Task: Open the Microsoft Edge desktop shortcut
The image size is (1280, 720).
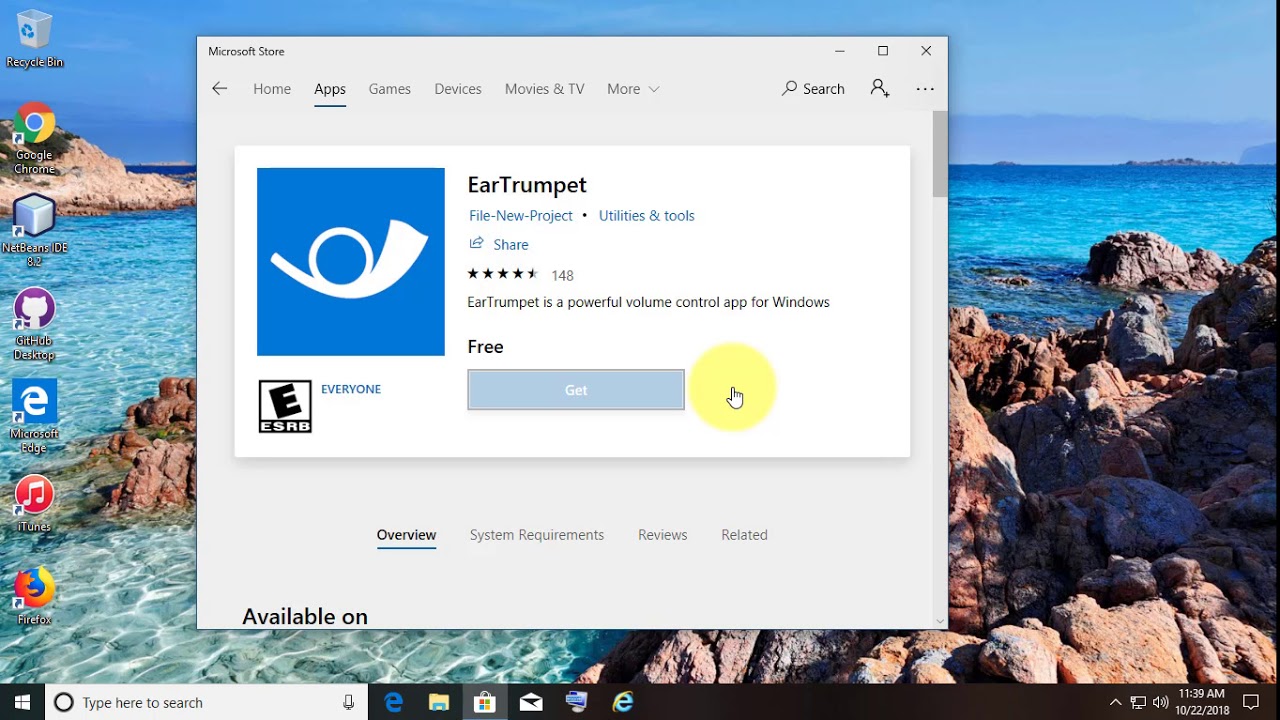Action: pos(34,417)
